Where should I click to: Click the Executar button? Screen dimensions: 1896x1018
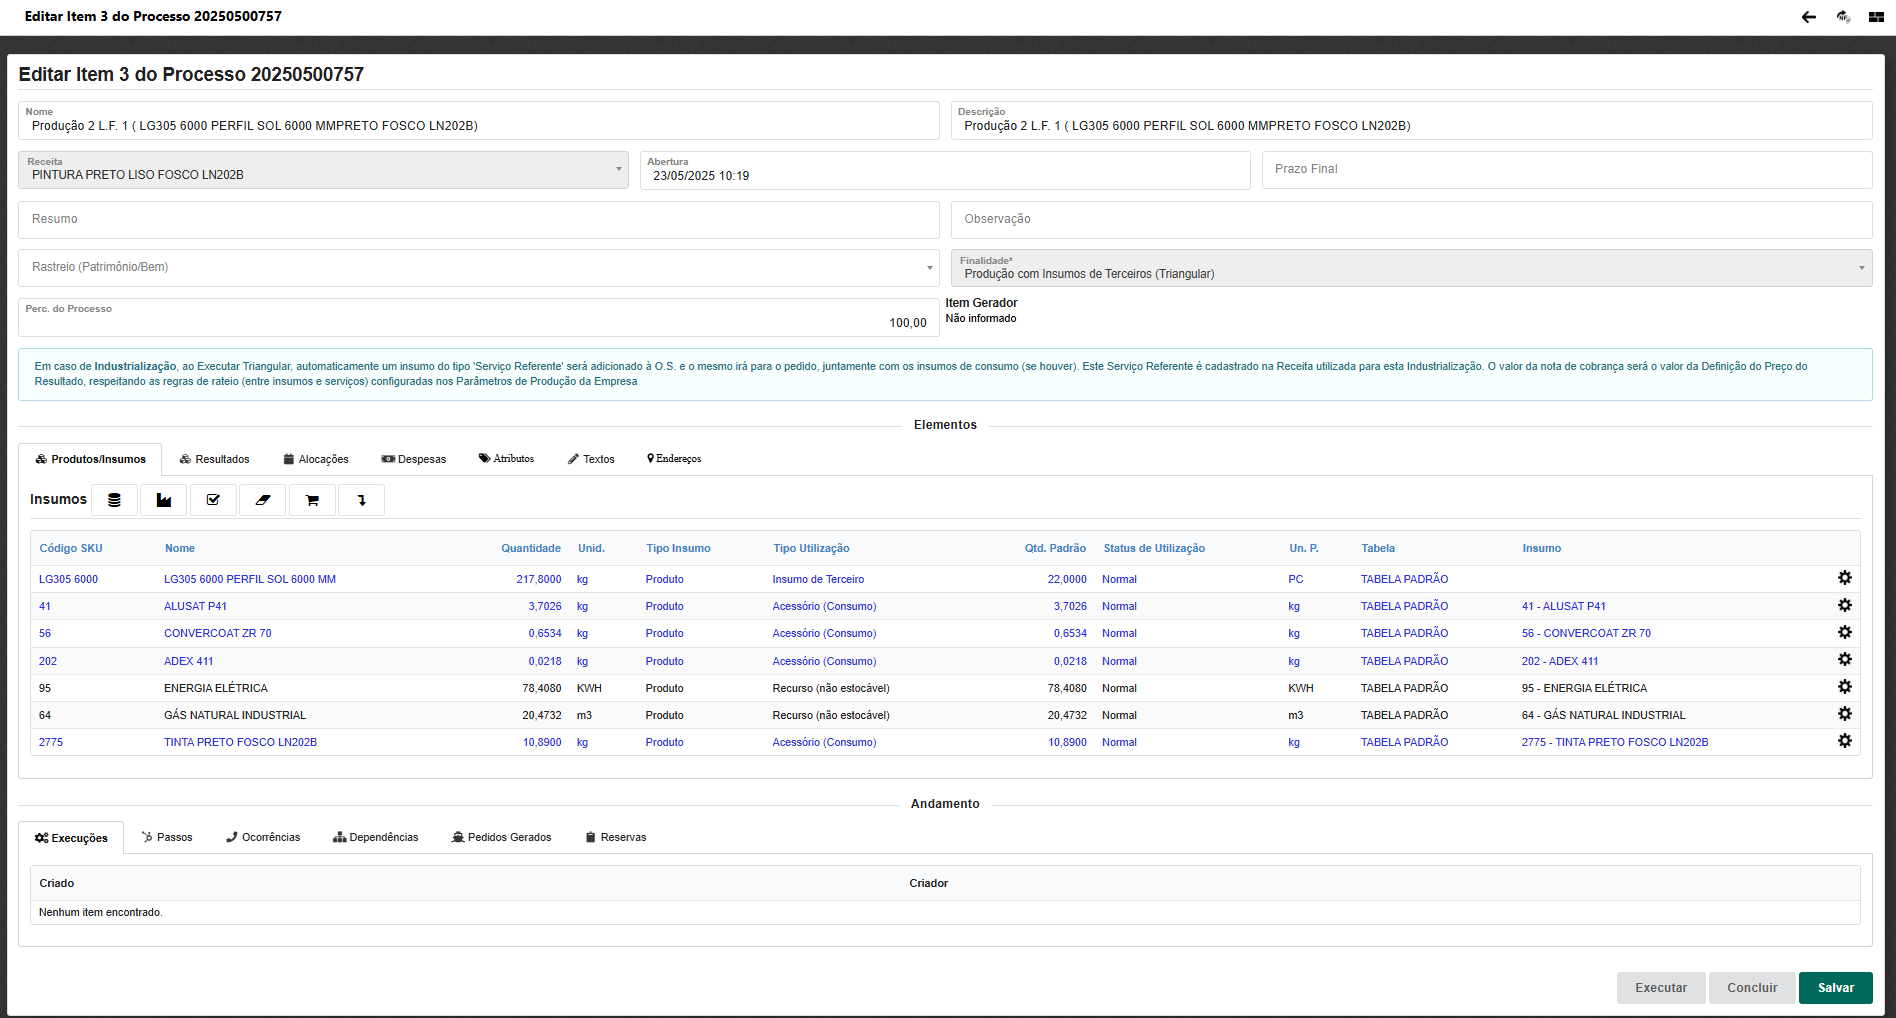pos(1660,988)
